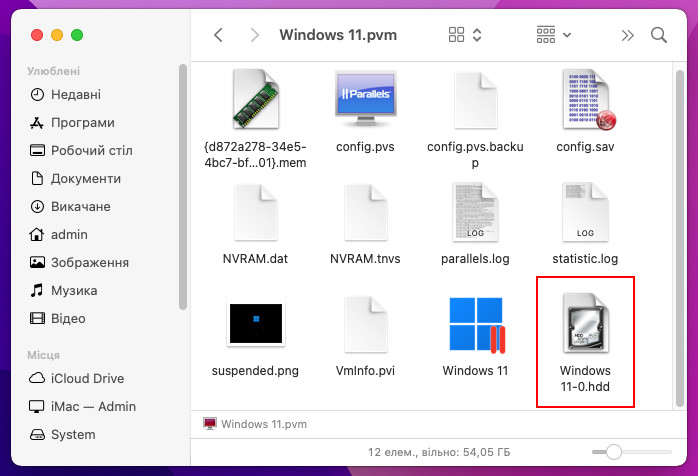Select the Windows 11-0.hdd disk icon
This screenshot has width=698, height=476.
point(585,323)
